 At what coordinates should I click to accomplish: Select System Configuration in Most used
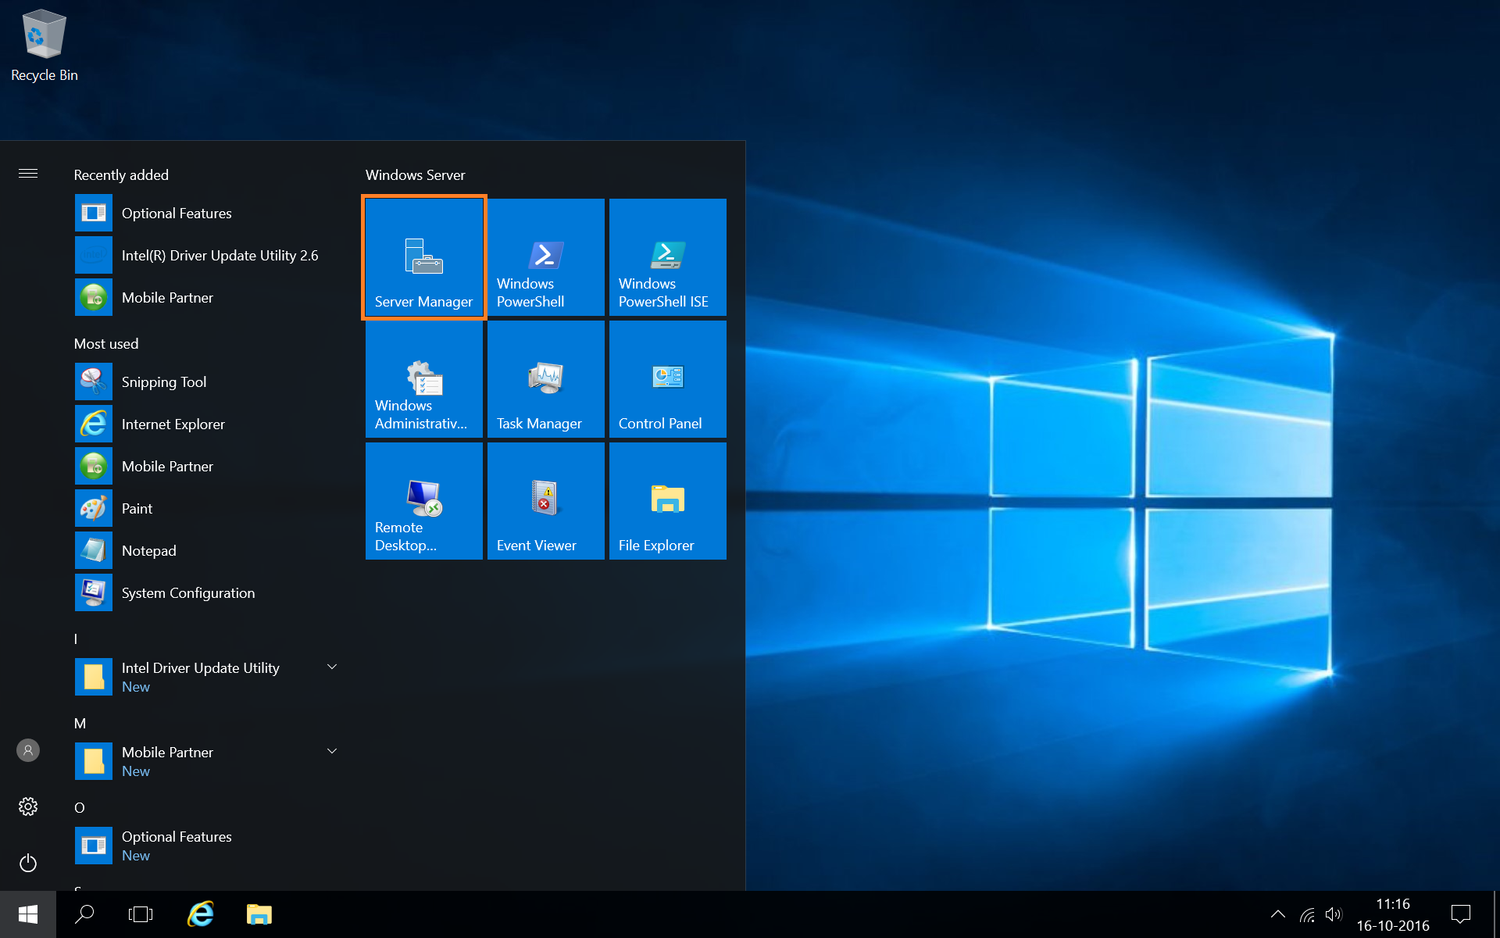point(187,592)
